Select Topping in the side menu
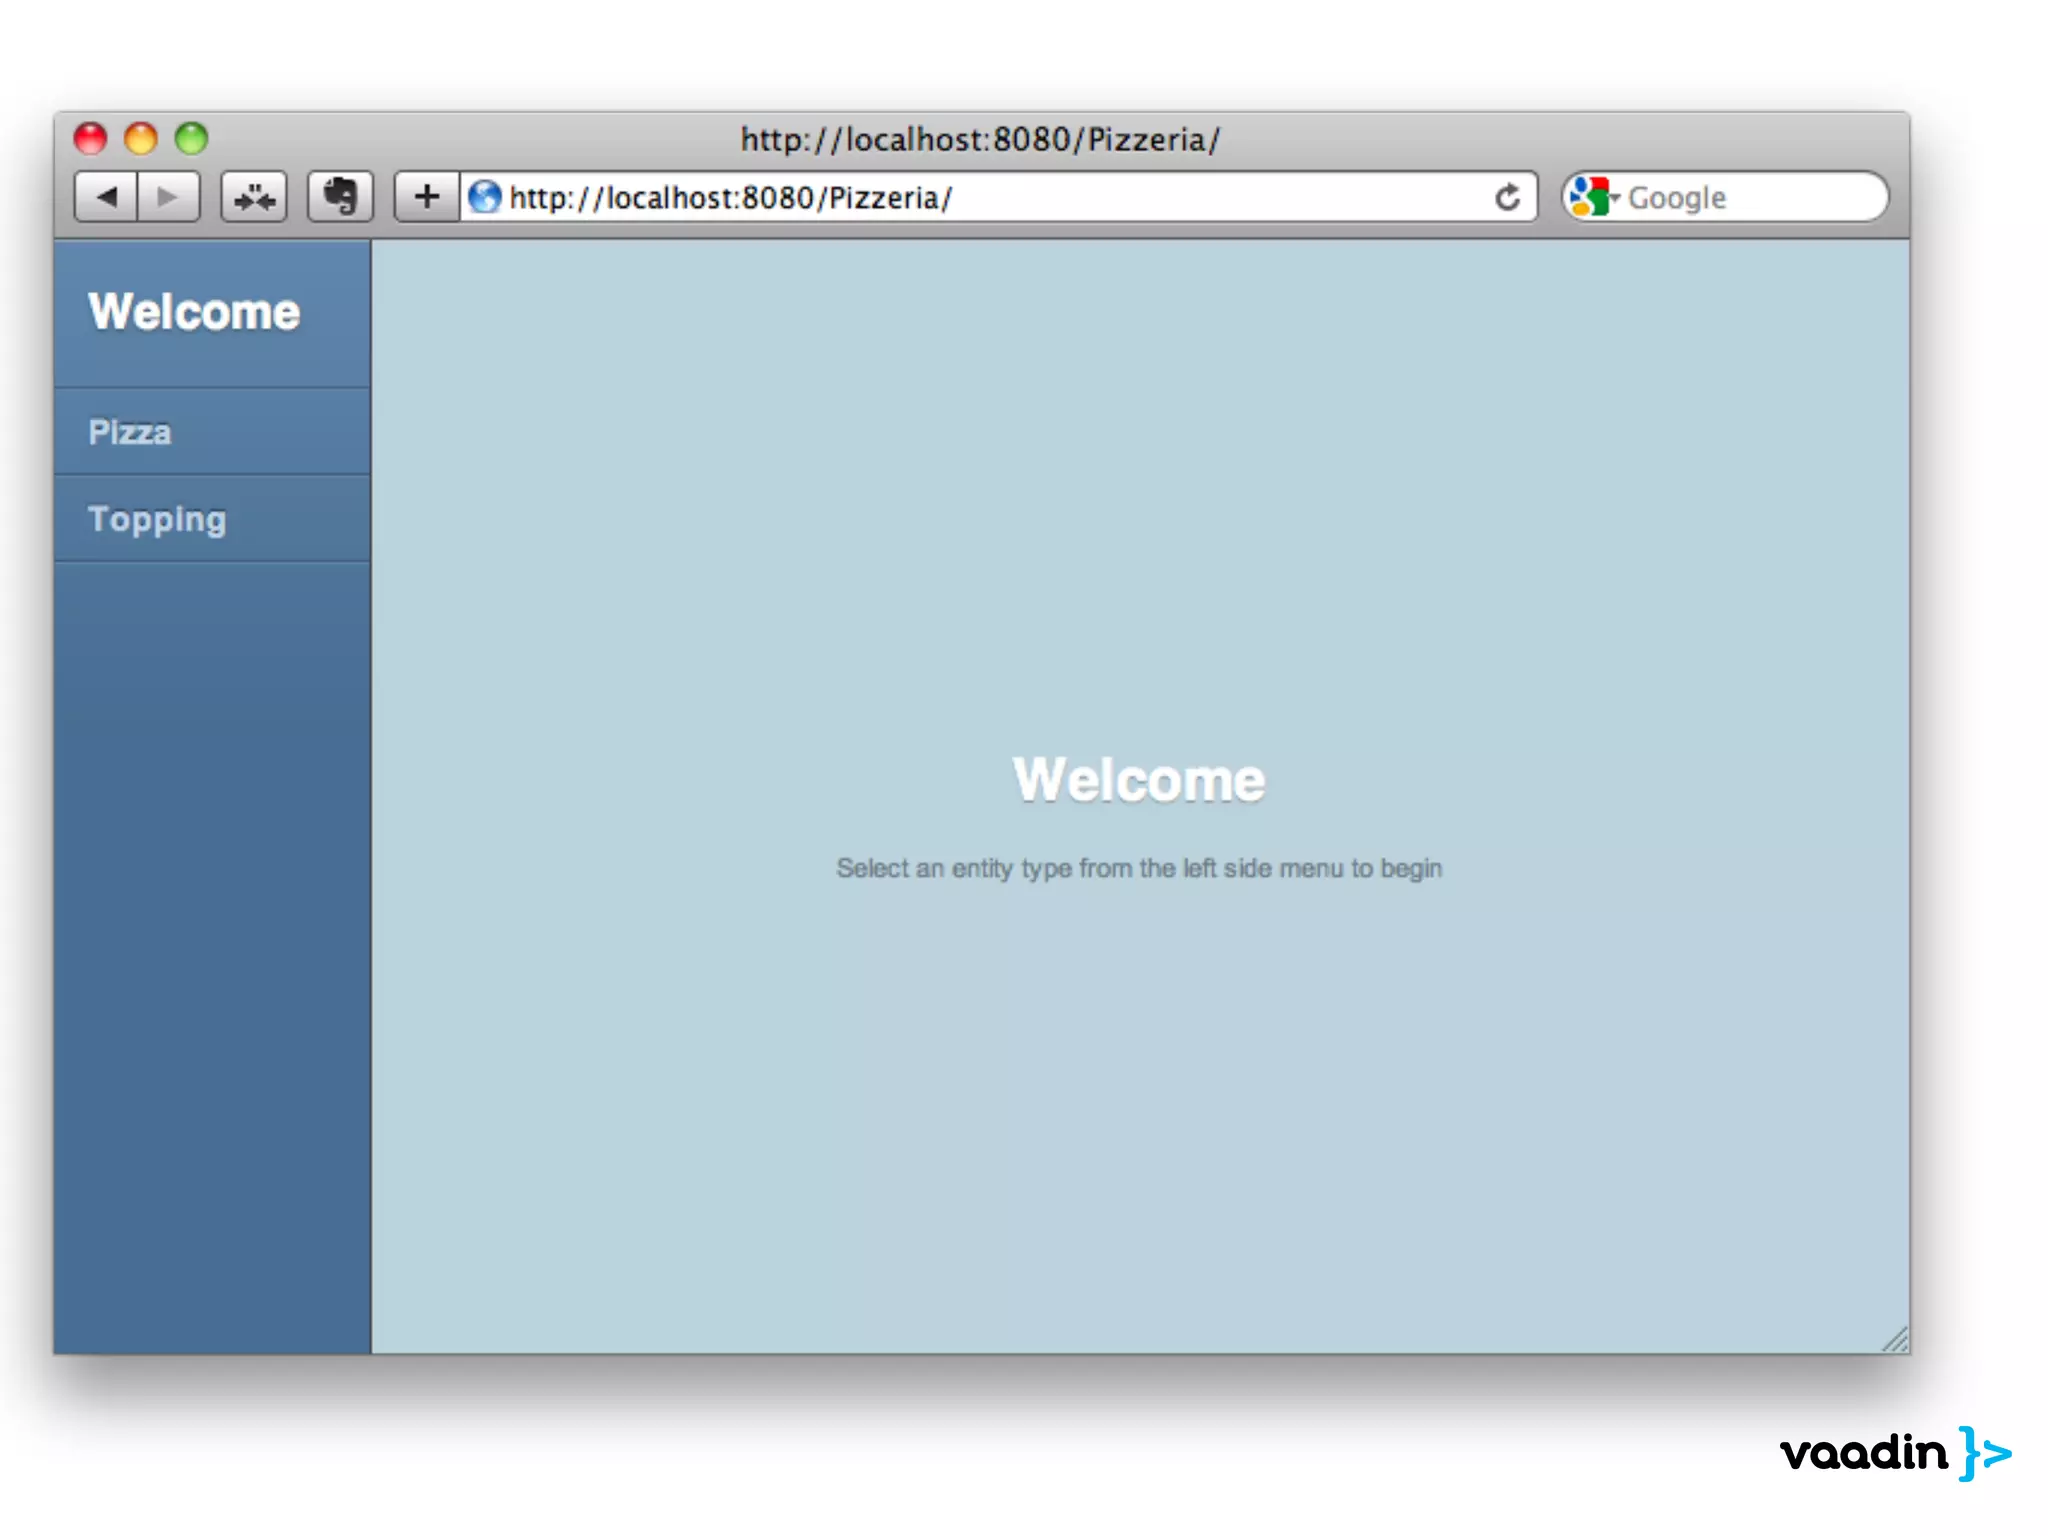The image size is (2048, 1536). (x=213, y=519)
